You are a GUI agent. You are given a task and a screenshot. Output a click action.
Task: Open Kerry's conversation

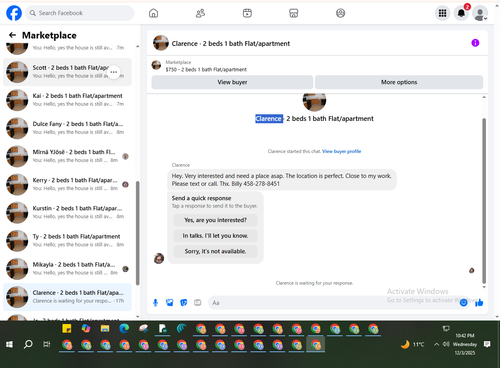67,184
